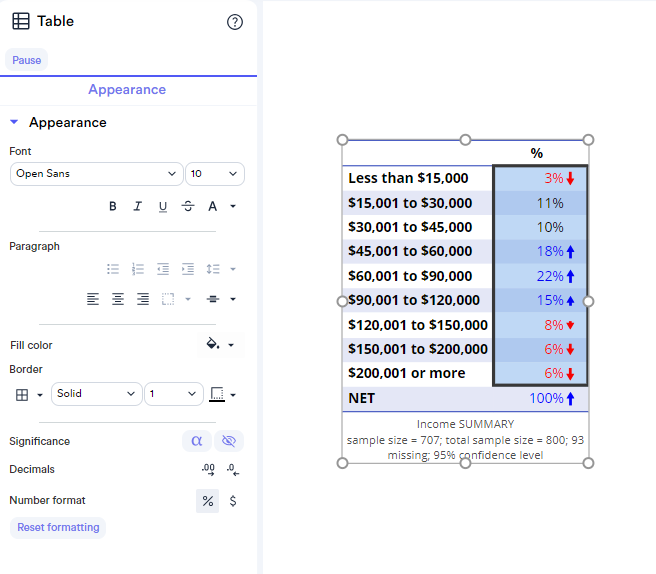Select the % column header

tap(537, 153)
